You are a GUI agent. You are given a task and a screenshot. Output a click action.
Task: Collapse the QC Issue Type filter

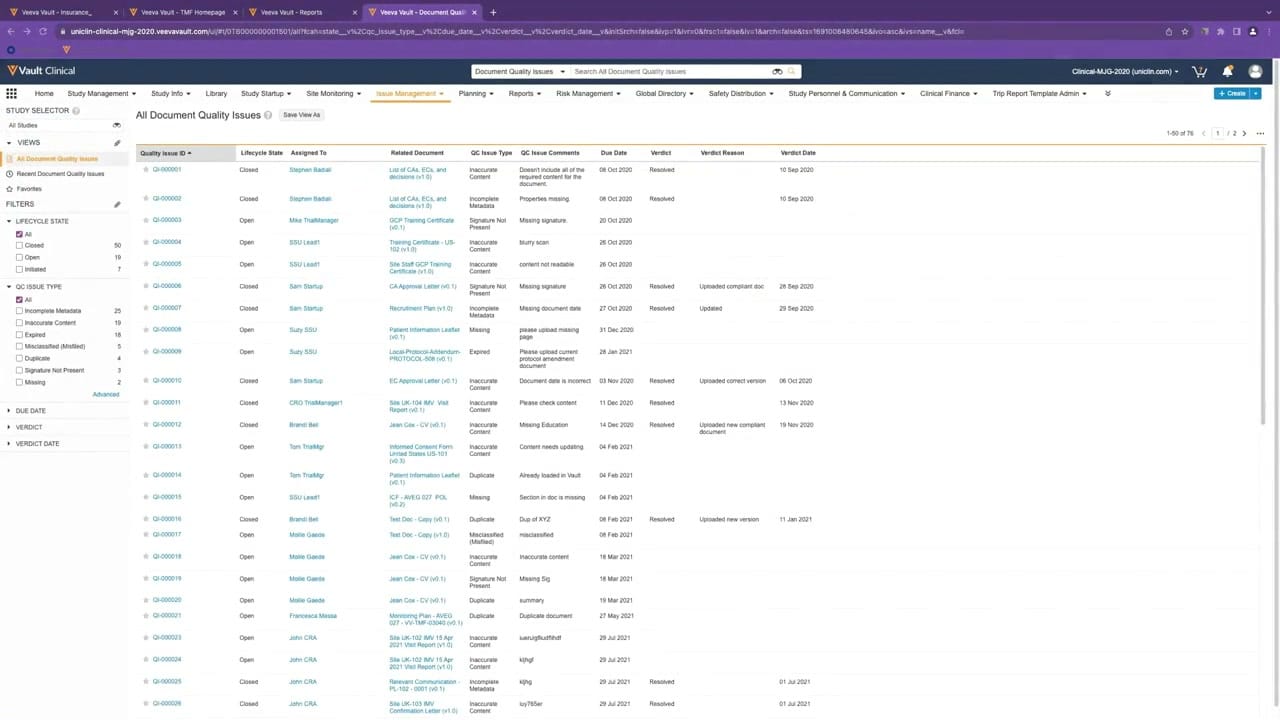(9, 287)
